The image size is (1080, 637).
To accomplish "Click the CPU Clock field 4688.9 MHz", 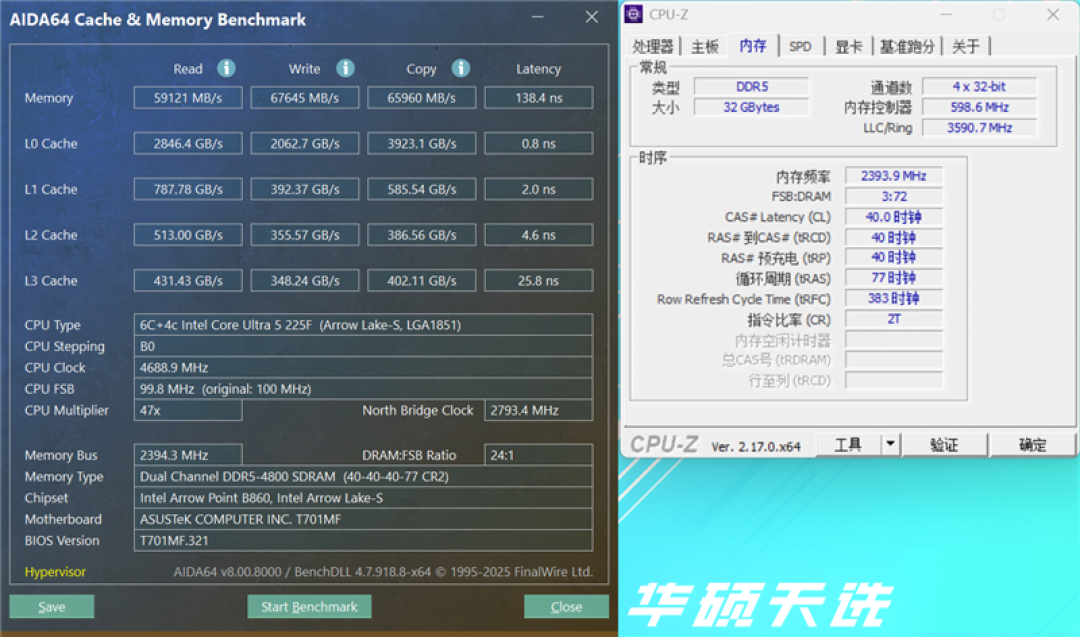I will 363,367.
